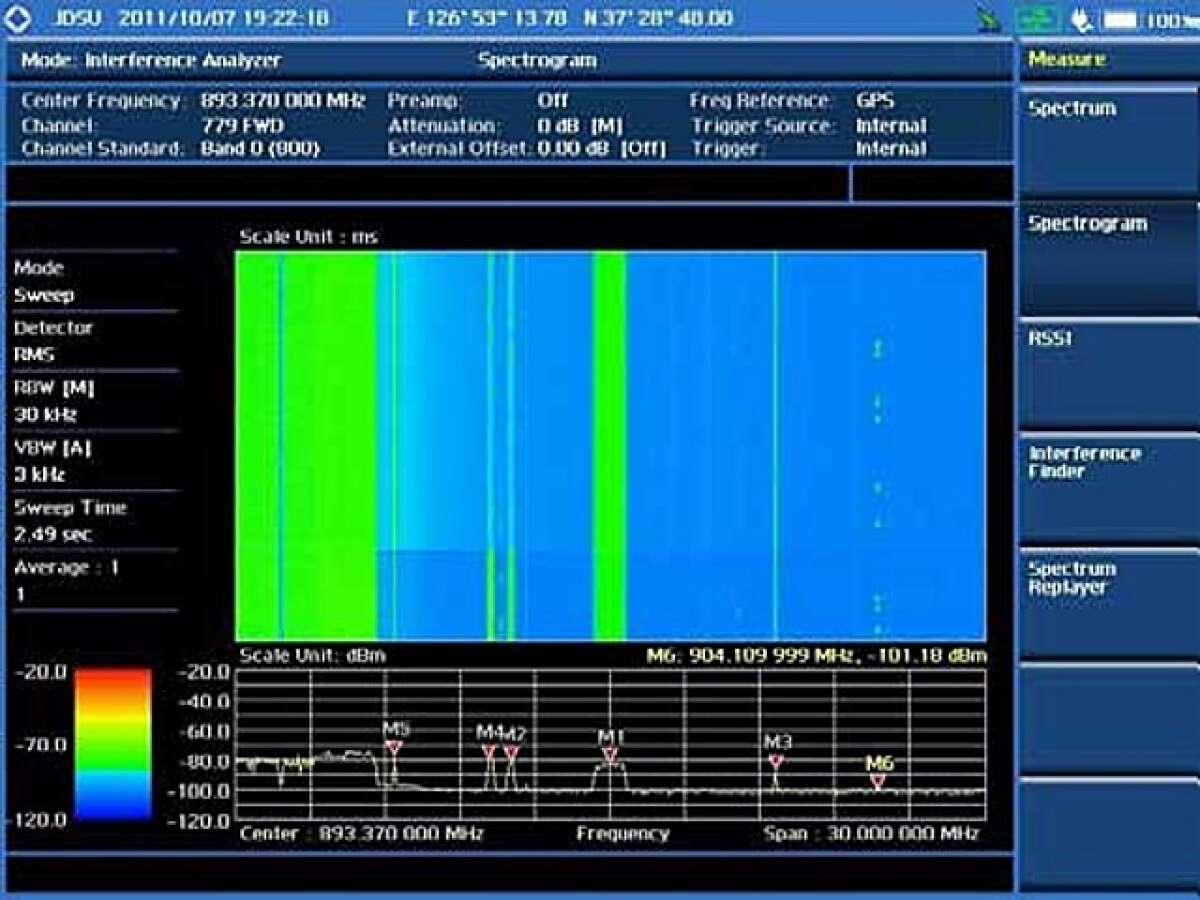Select marker M4 on the spectrum trace
This screenshot has height=900, width=1200.
tap(489, 752)
